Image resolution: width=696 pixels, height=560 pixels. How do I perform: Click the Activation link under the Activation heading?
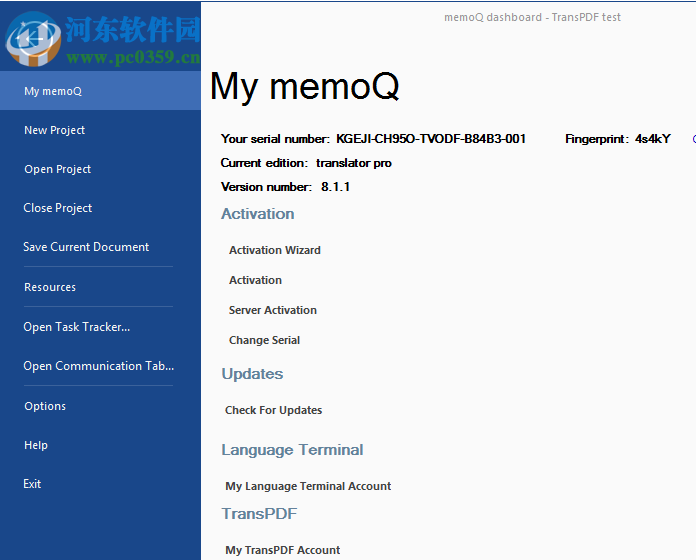255,280
